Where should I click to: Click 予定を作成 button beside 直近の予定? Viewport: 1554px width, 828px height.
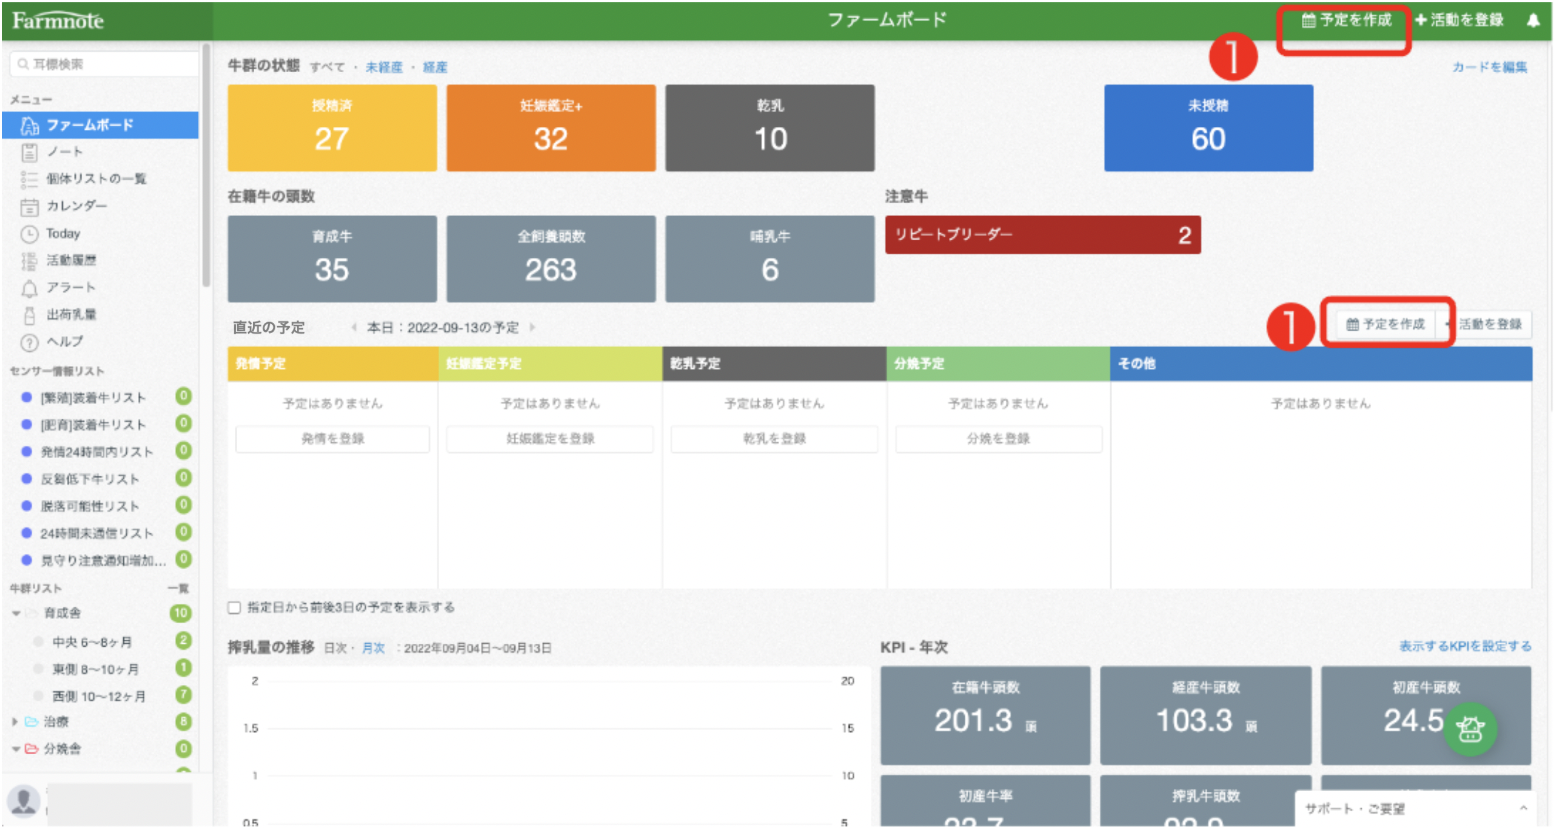1386,324
